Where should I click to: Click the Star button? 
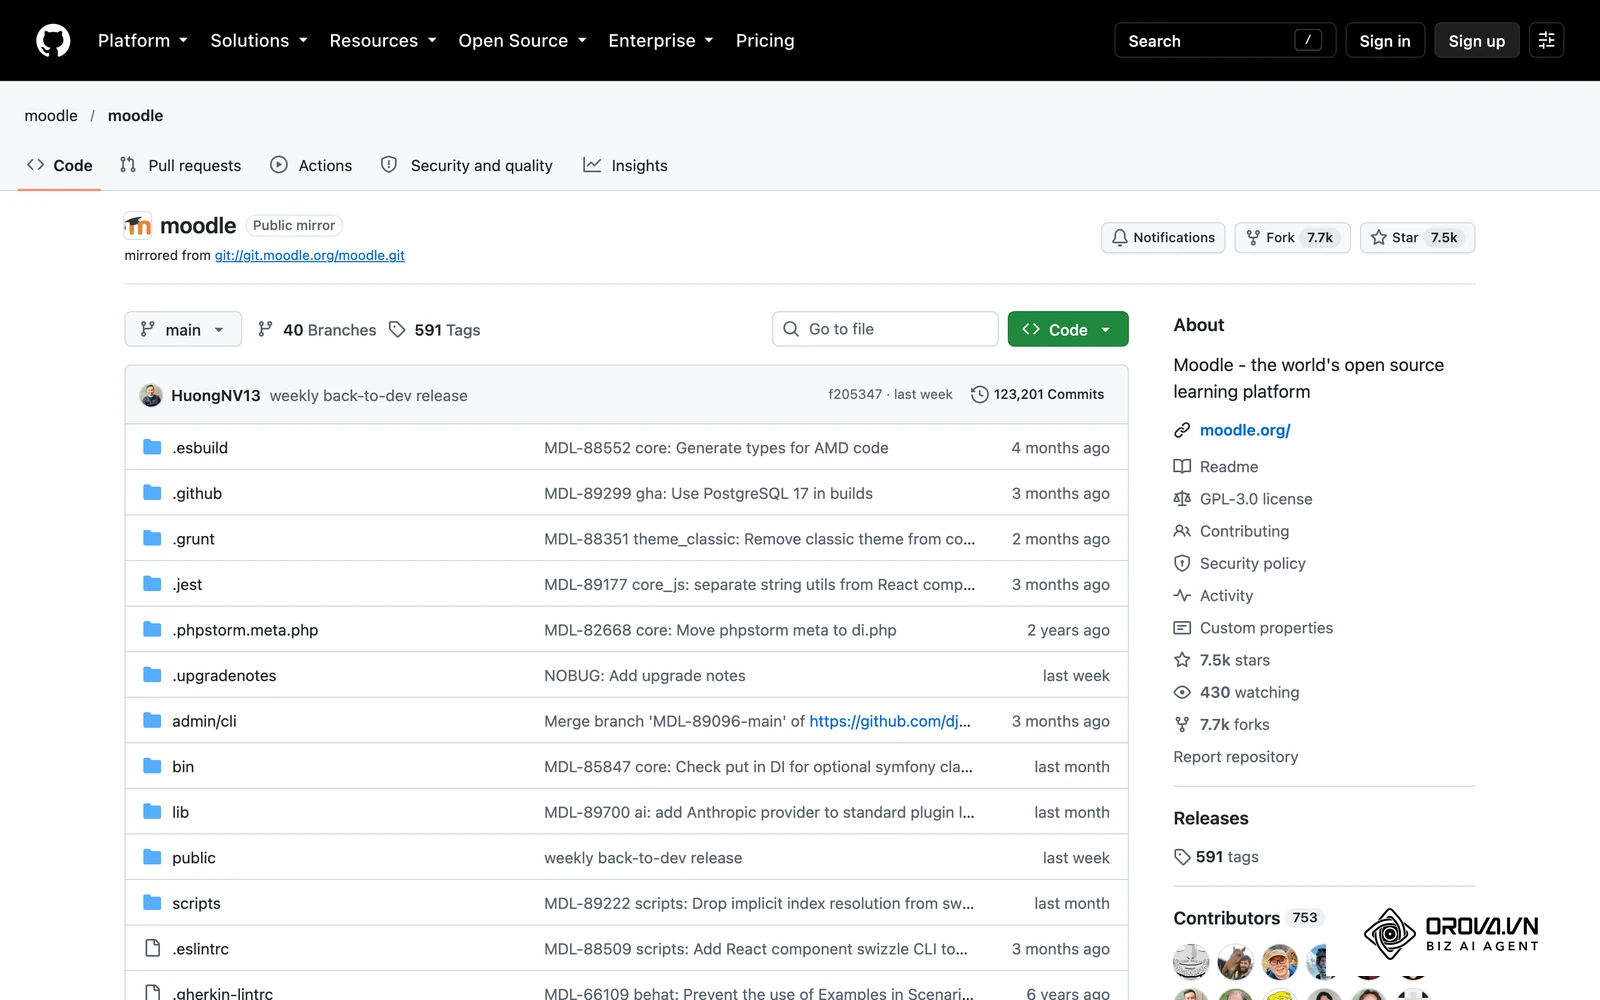pos(1417,238)
